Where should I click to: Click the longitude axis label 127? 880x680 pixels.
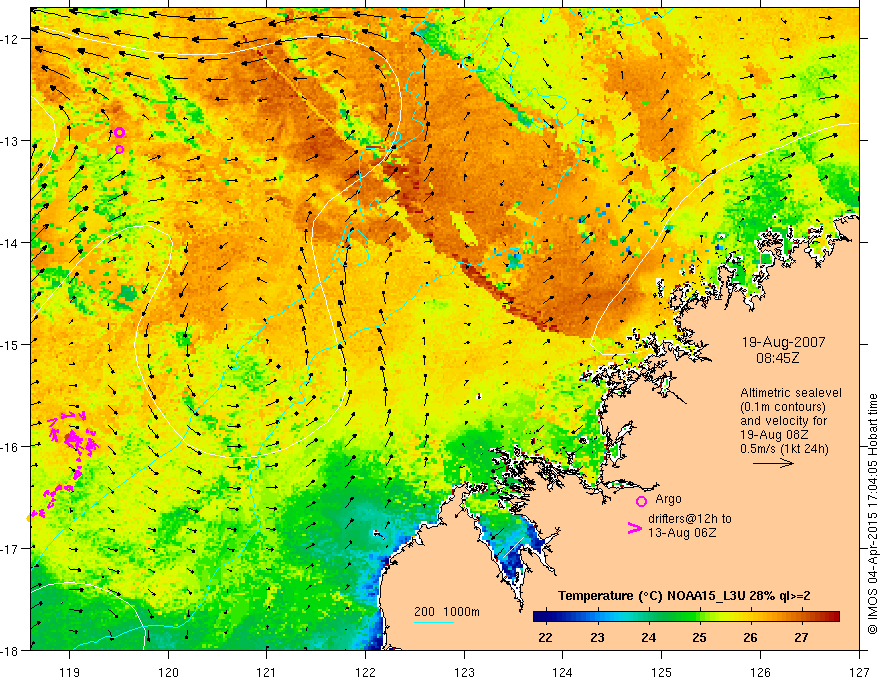pyautogui.click(x=859, y=672)
